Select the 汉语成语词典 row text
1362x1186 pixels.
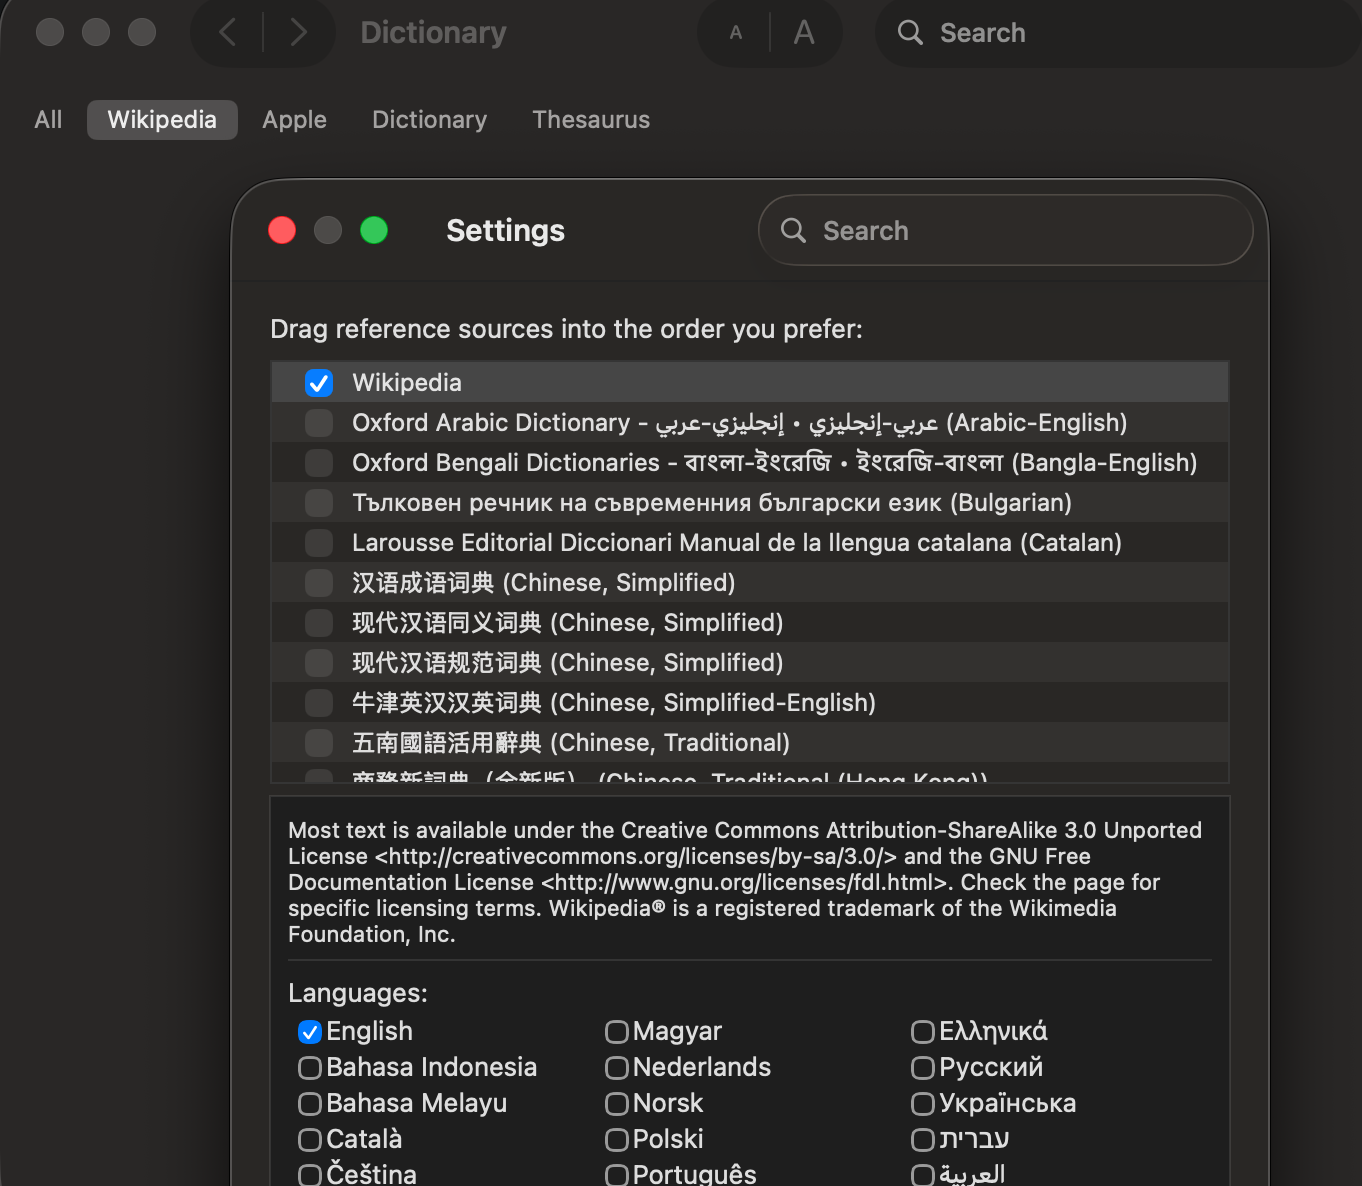tap(544, 583)
